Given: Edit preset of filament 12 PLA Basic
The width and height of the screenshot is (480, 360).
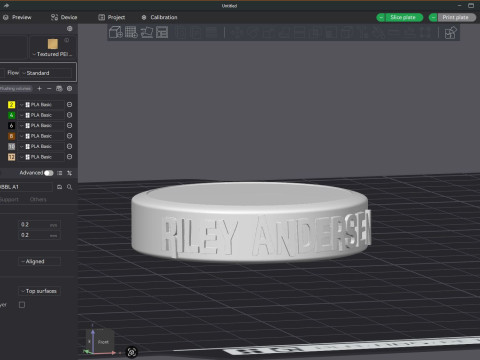Looking at the screenshot, I should [x=69, y=157].
